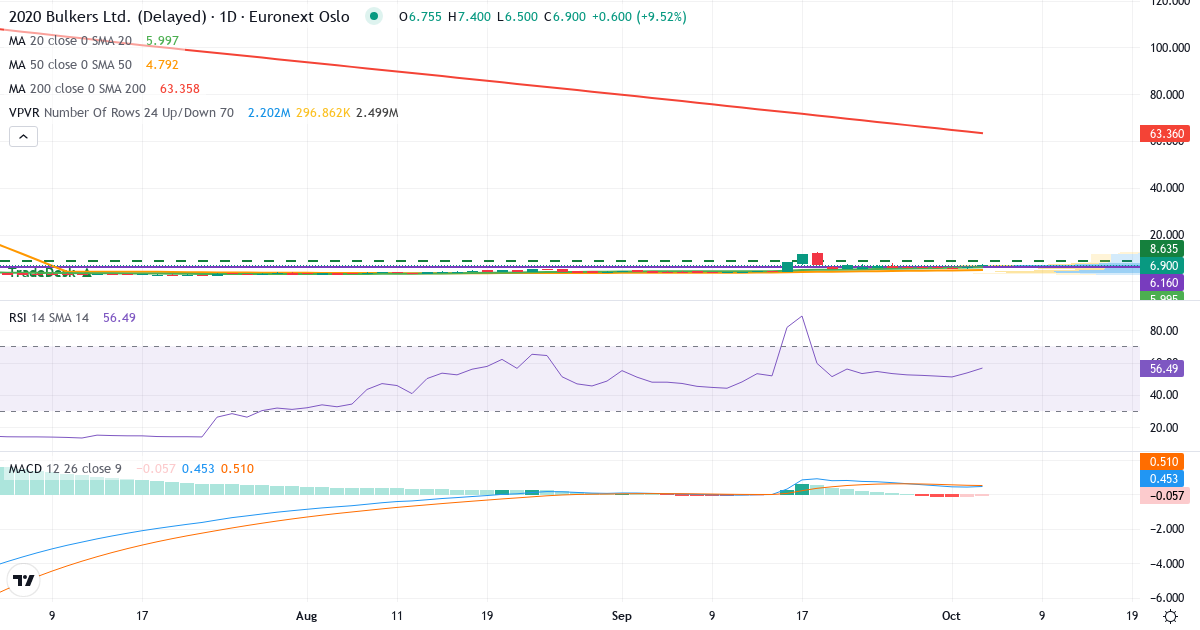The image size is (1200, 630).
Task: Click the VPVR down volume 296.862K
Action: click(323, 113)
